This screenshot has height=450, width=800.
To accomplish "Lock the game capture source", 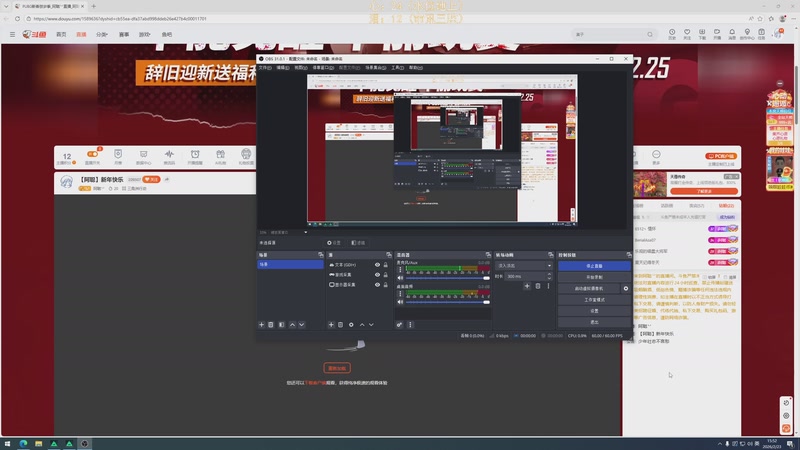I will click(x=385, y=274).
